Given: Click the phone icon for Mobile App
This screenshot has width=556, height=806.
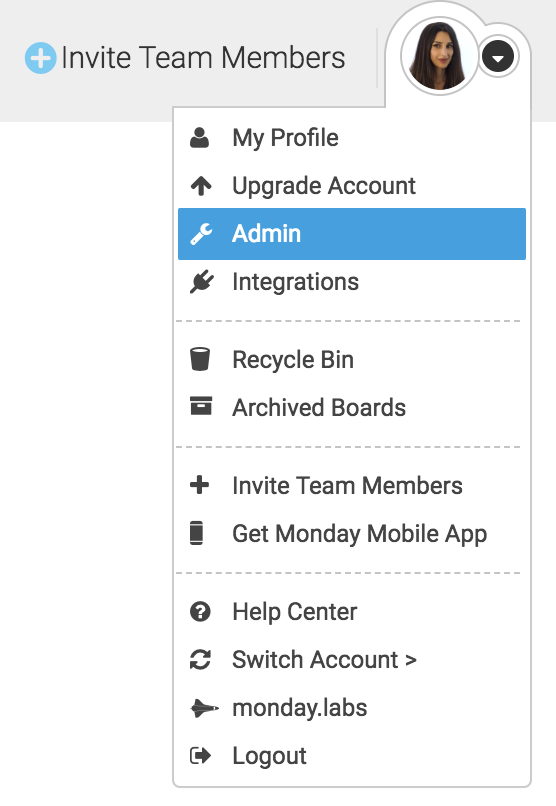Looking at the screenshot, I should (196, 533).
